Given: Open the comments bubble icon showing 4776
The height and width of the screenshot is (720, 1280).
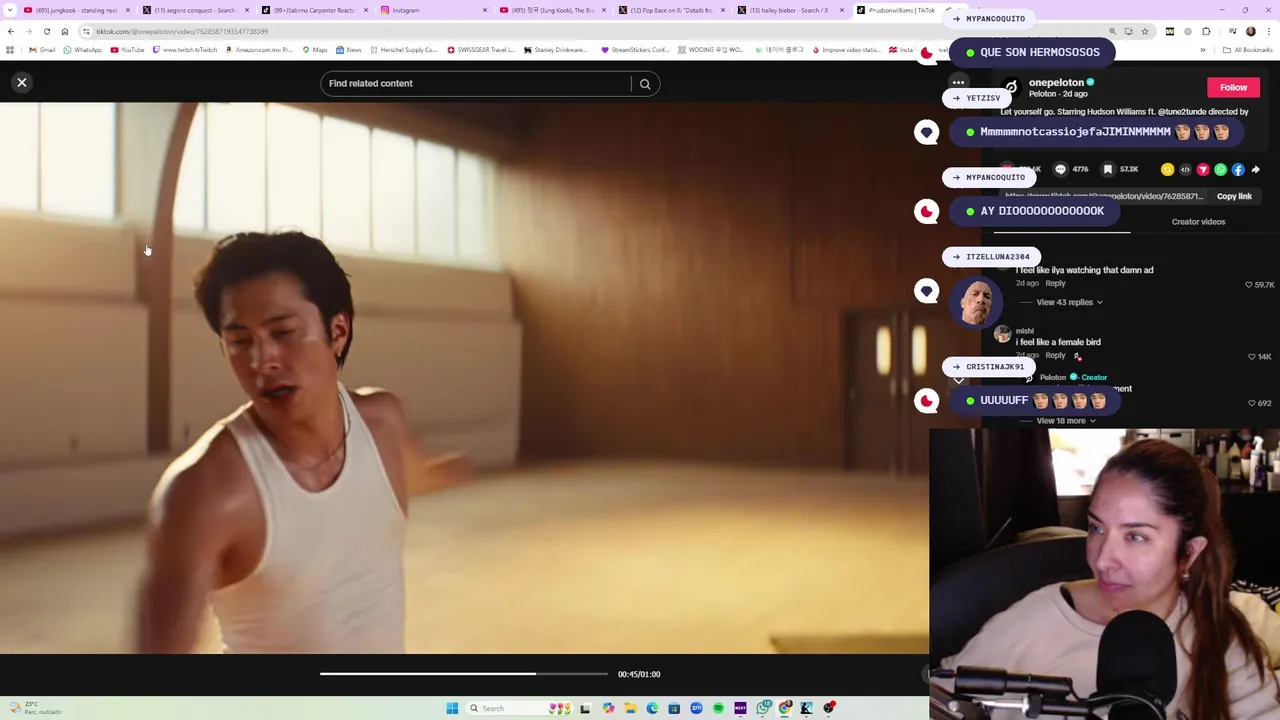Looking at the screenshot, I should pyautogui.click(x=1060, y=169).
